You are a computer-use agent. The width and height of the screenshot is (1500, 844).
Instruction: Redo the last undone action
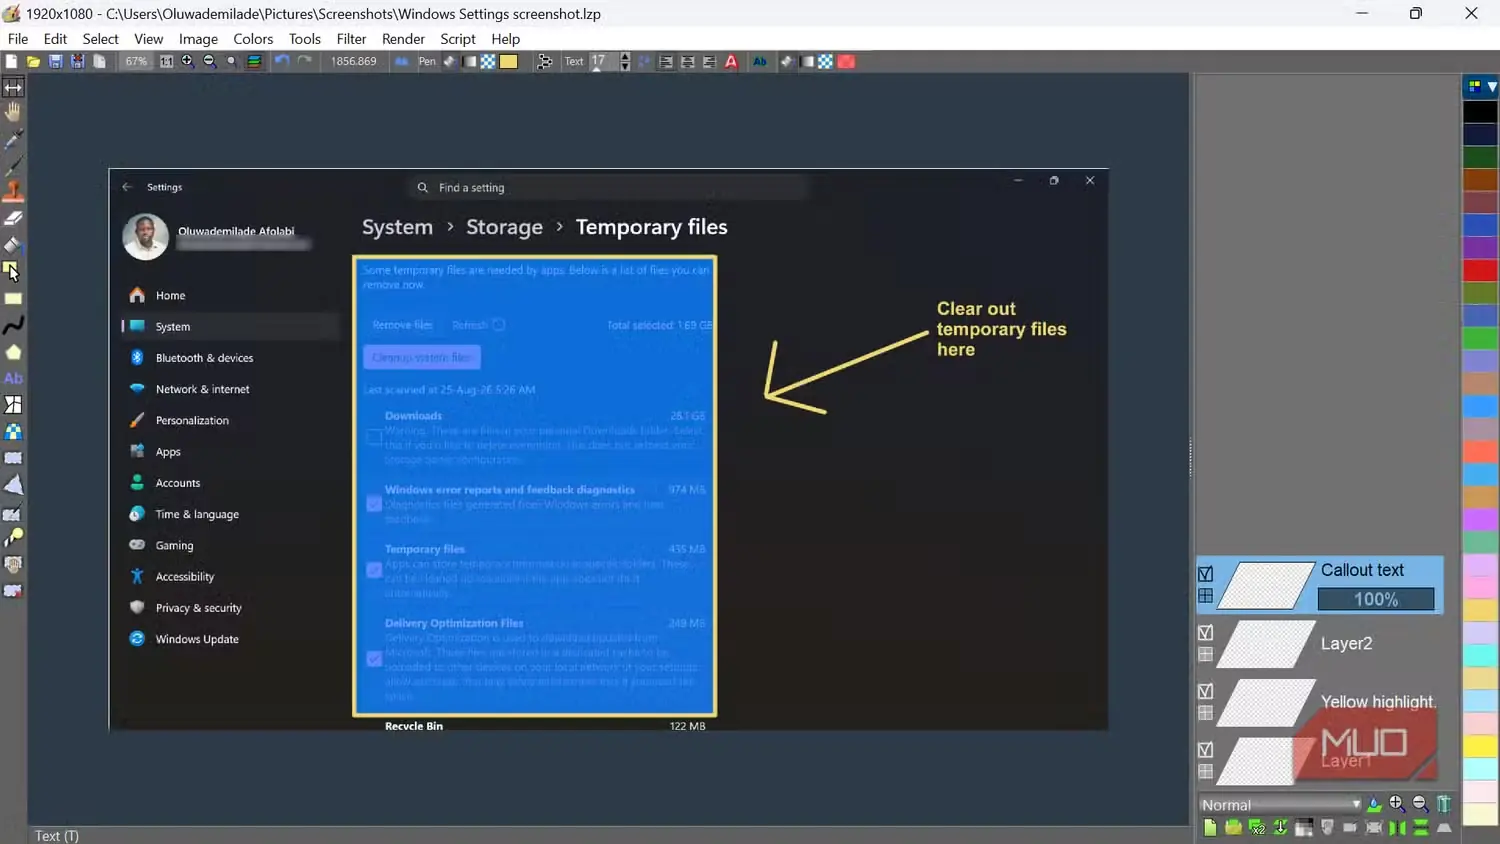tap(304, 62)
